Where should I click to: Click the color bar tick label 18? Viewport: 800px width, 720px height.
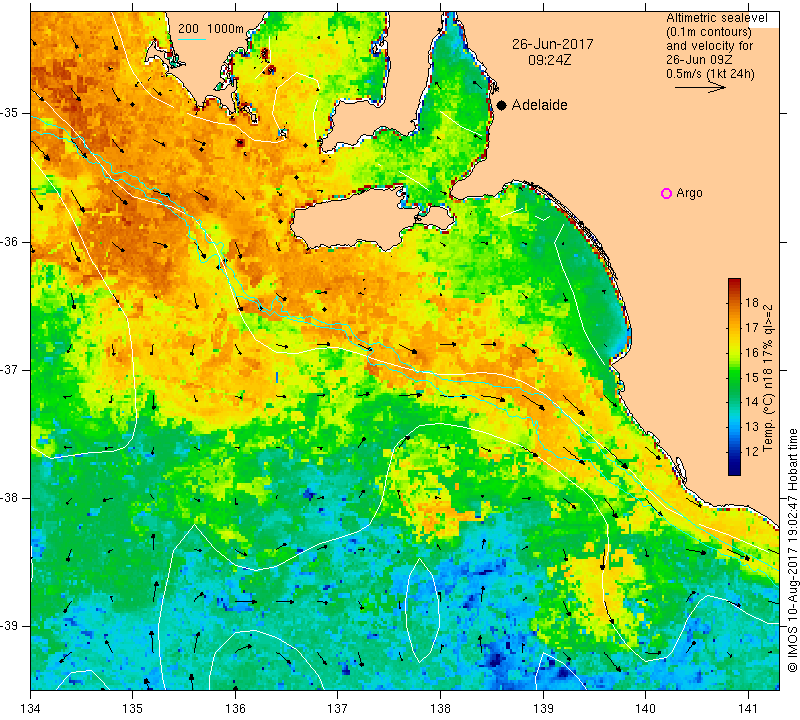click(752, 303)
